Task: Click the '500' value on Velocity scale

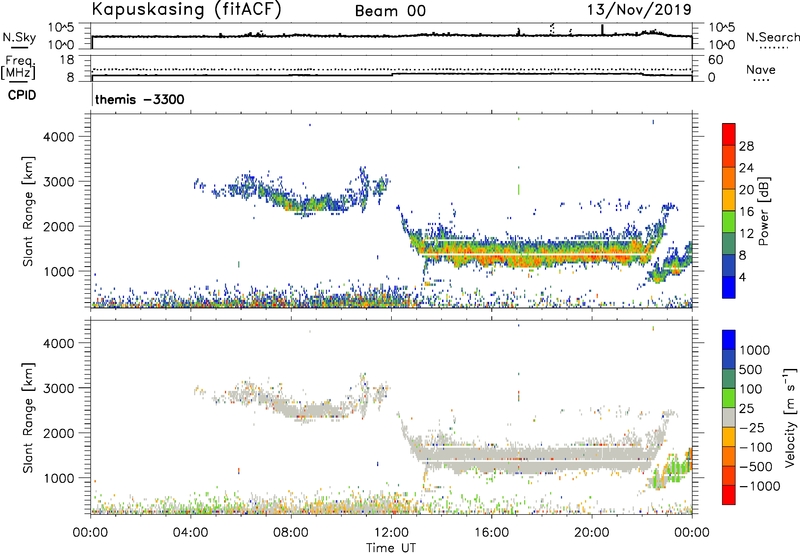Action: (751, 369)
